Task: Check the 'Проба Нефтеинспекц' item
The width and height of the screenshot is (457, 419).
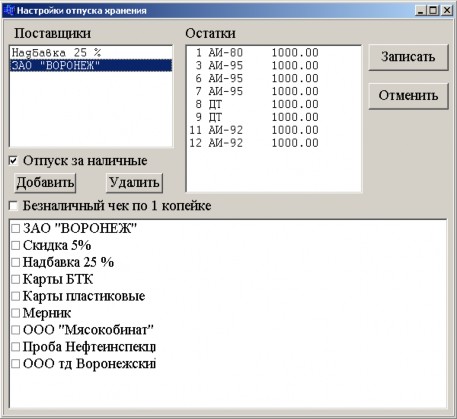Action: (x=16, y=347)
